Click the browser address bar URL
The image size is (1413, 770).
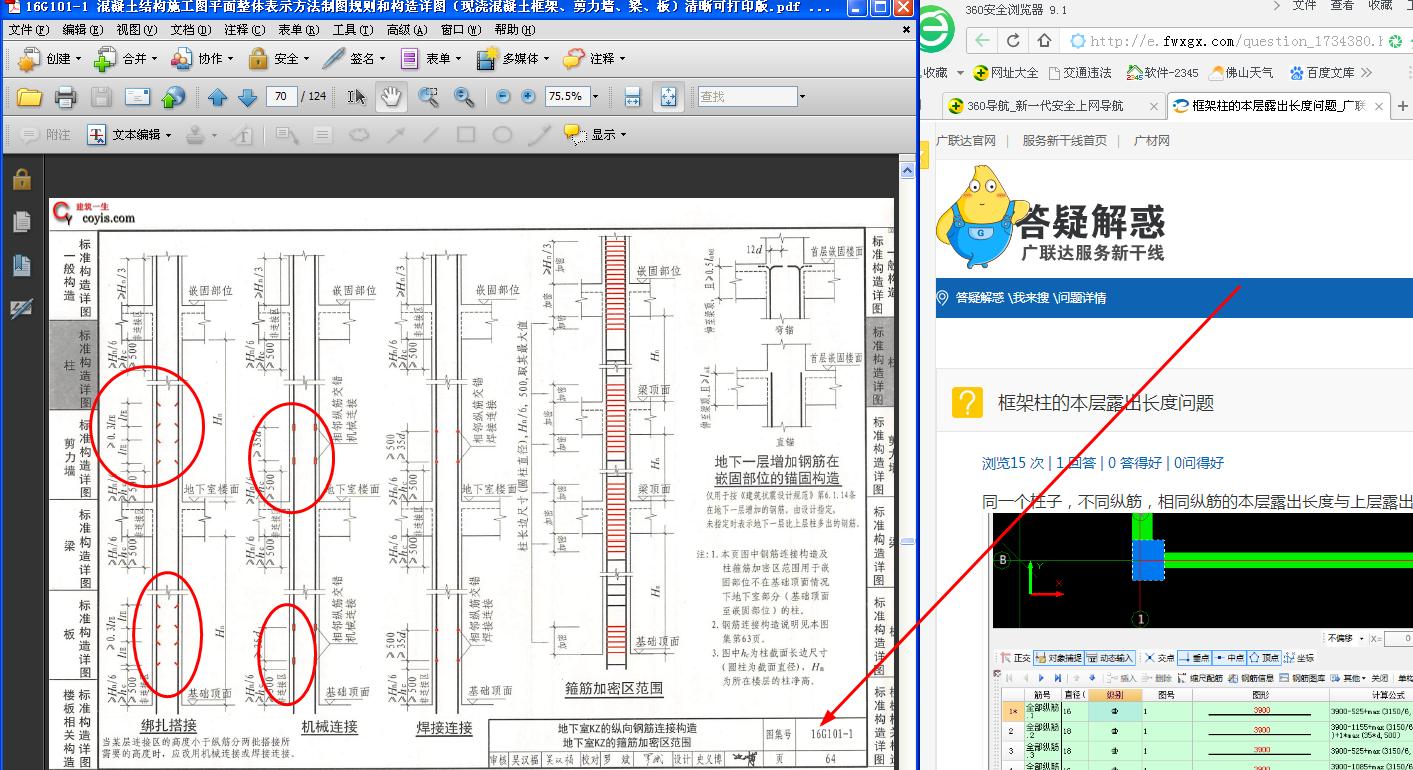(x=1235, y=41)
